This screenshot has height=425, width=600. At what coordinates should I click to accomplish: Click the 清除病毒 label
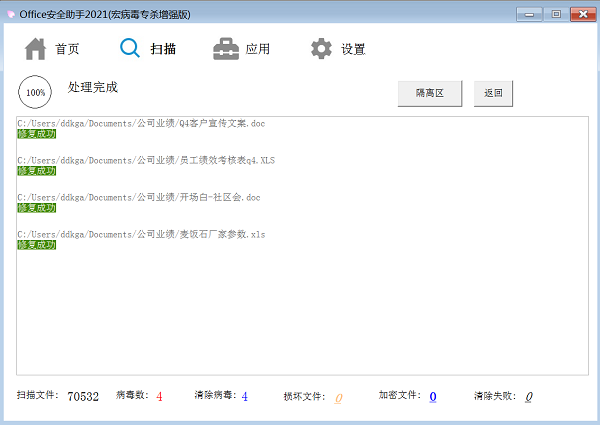tap(215, 395)
